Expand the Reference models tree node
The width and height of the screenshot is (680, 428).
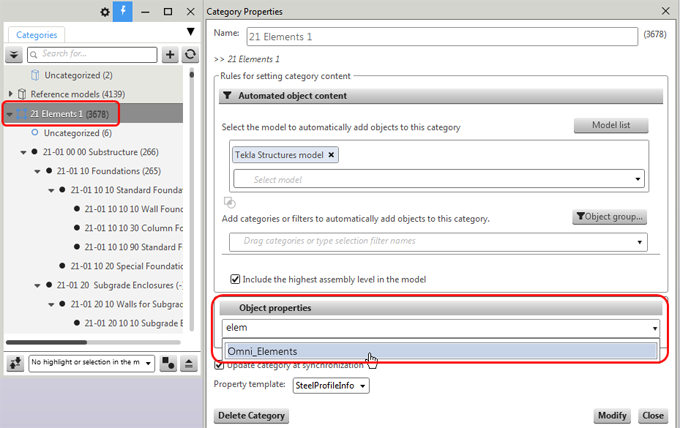tap(9, 93)
